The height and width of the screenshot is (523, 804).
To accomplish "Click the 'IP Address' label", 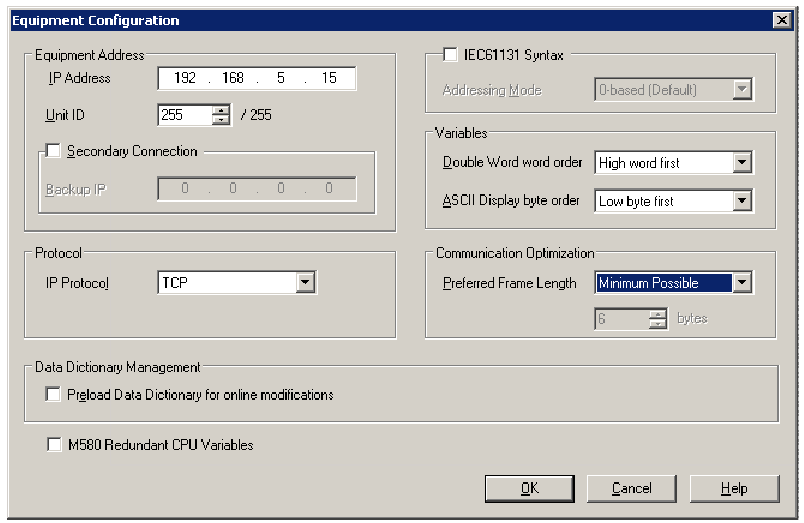I will (79, 78).
